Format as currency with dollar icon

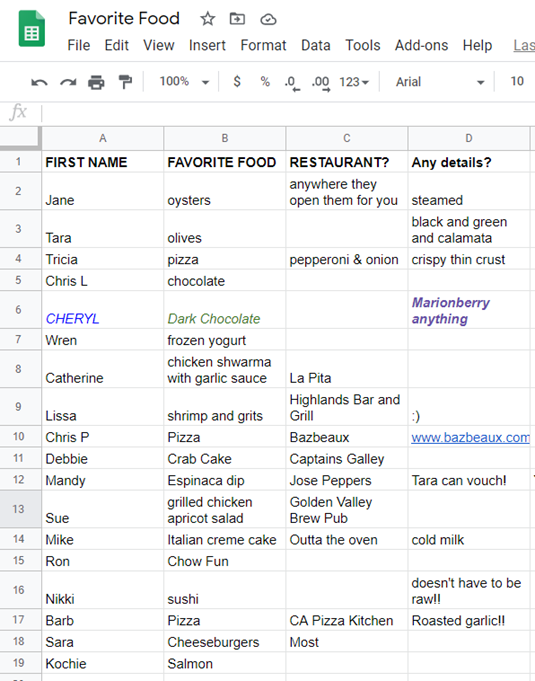[x=237, y=81]
